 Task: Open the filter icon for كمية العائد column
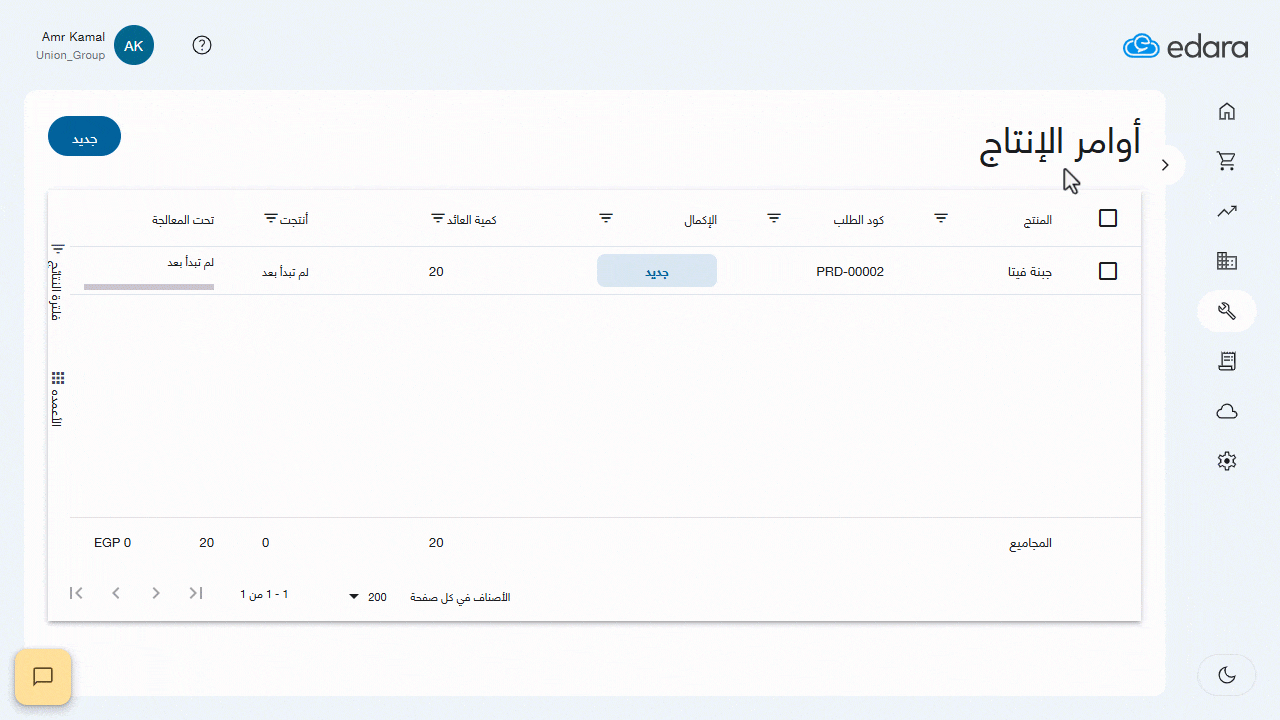[x=438, y=218]
